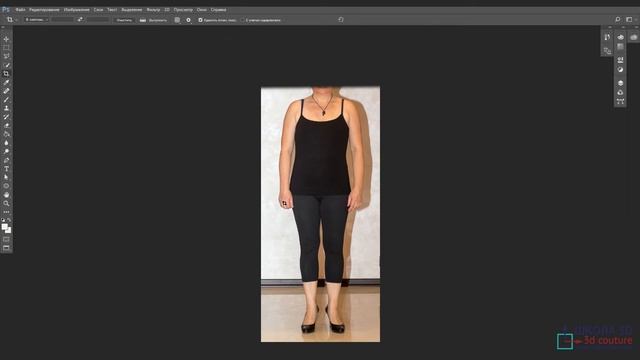Image resolution: width=640 pixels, height=360 pixels.
Task: Select the Hand tool
Action: tap(6, 195)
